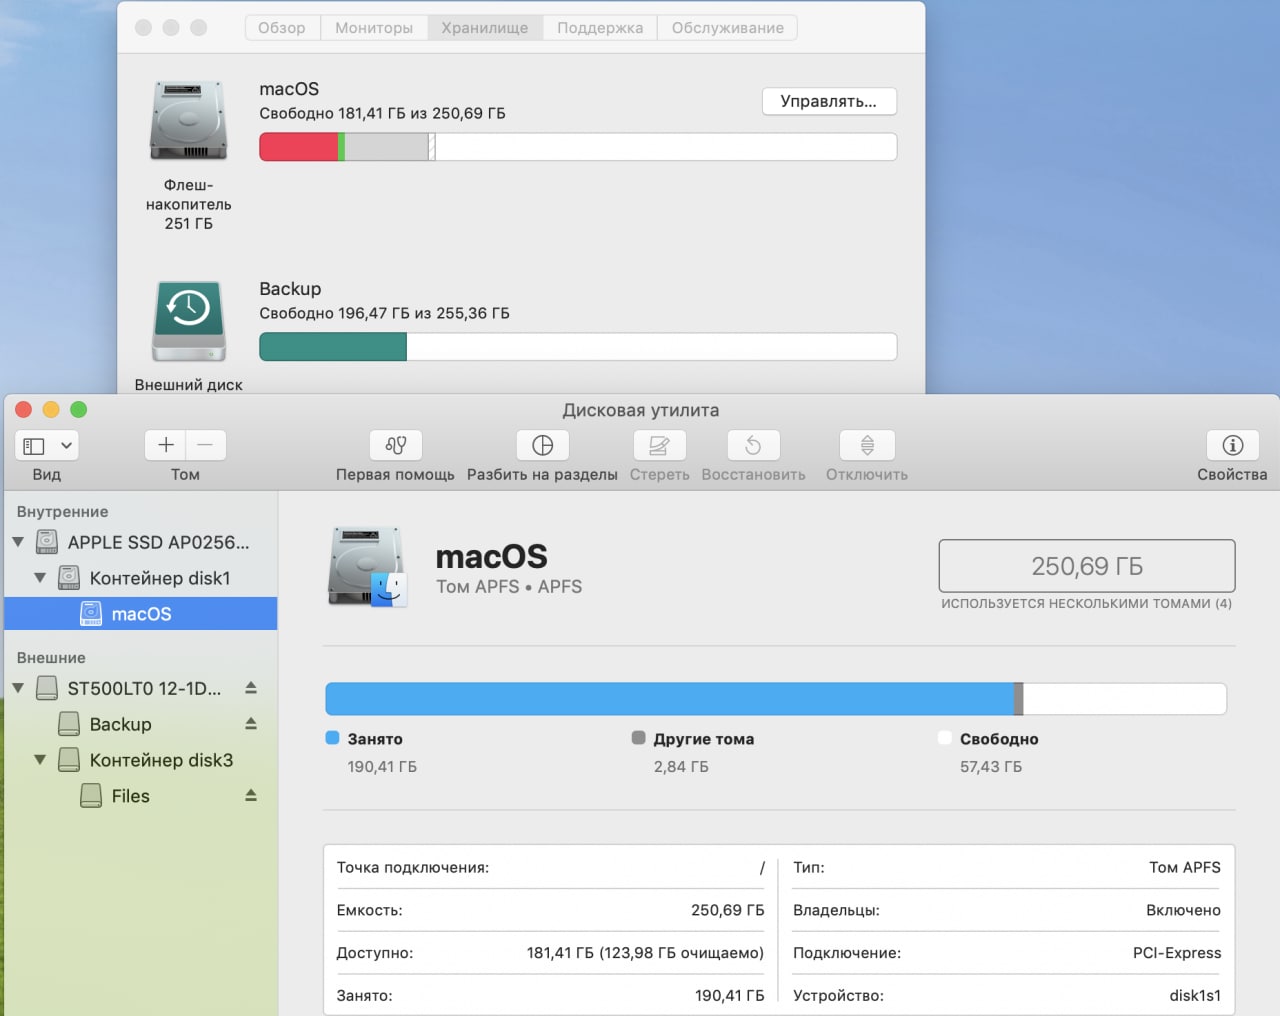The width and height of the screenshot is (1280, 1016).
Task: Click the Erase toolbar icon
Action: [x=659, y=445]
